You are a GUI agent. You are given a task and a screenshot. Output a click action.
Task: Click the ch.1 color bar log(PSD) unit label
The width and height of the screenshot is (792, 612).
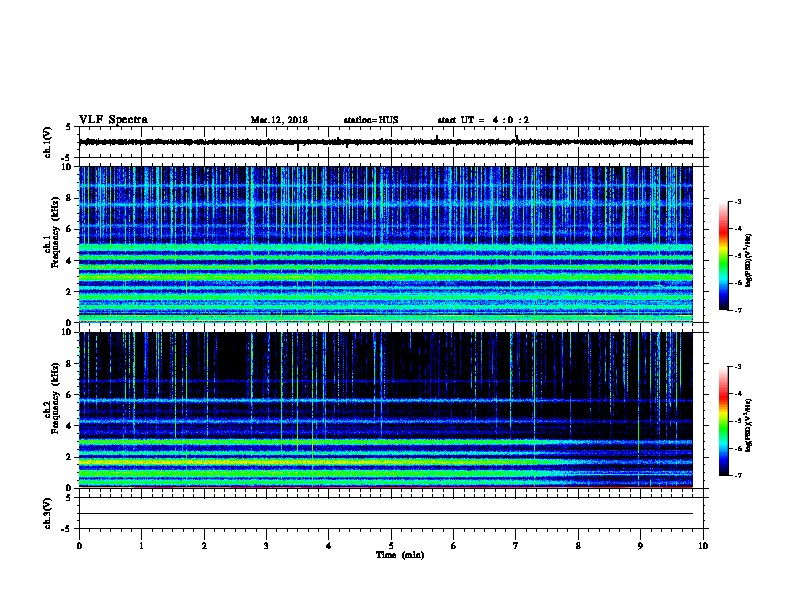click(749, 260)
